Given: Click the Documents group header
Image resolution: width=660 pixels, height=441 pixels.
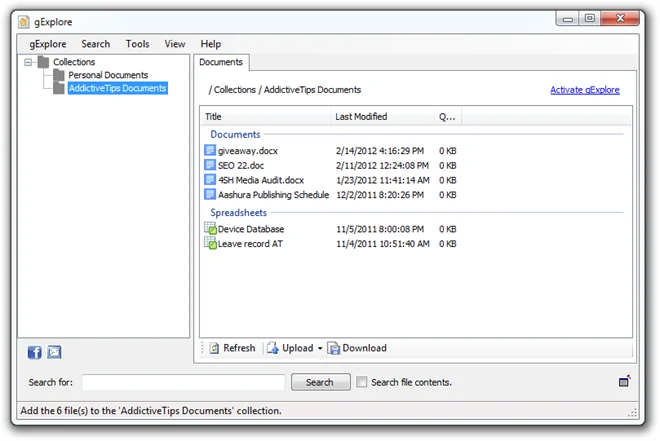Looking at the screenshot, I should pos(235,134).
